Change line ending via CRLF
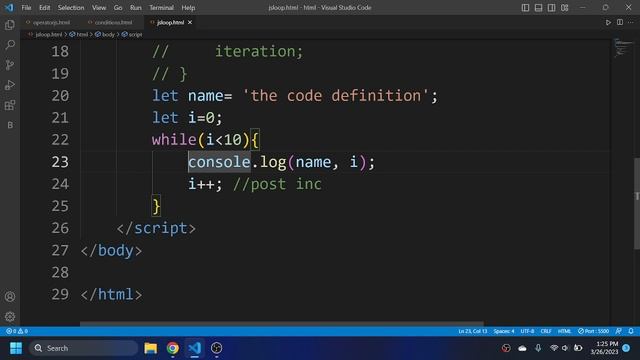 tap(546, 331)
